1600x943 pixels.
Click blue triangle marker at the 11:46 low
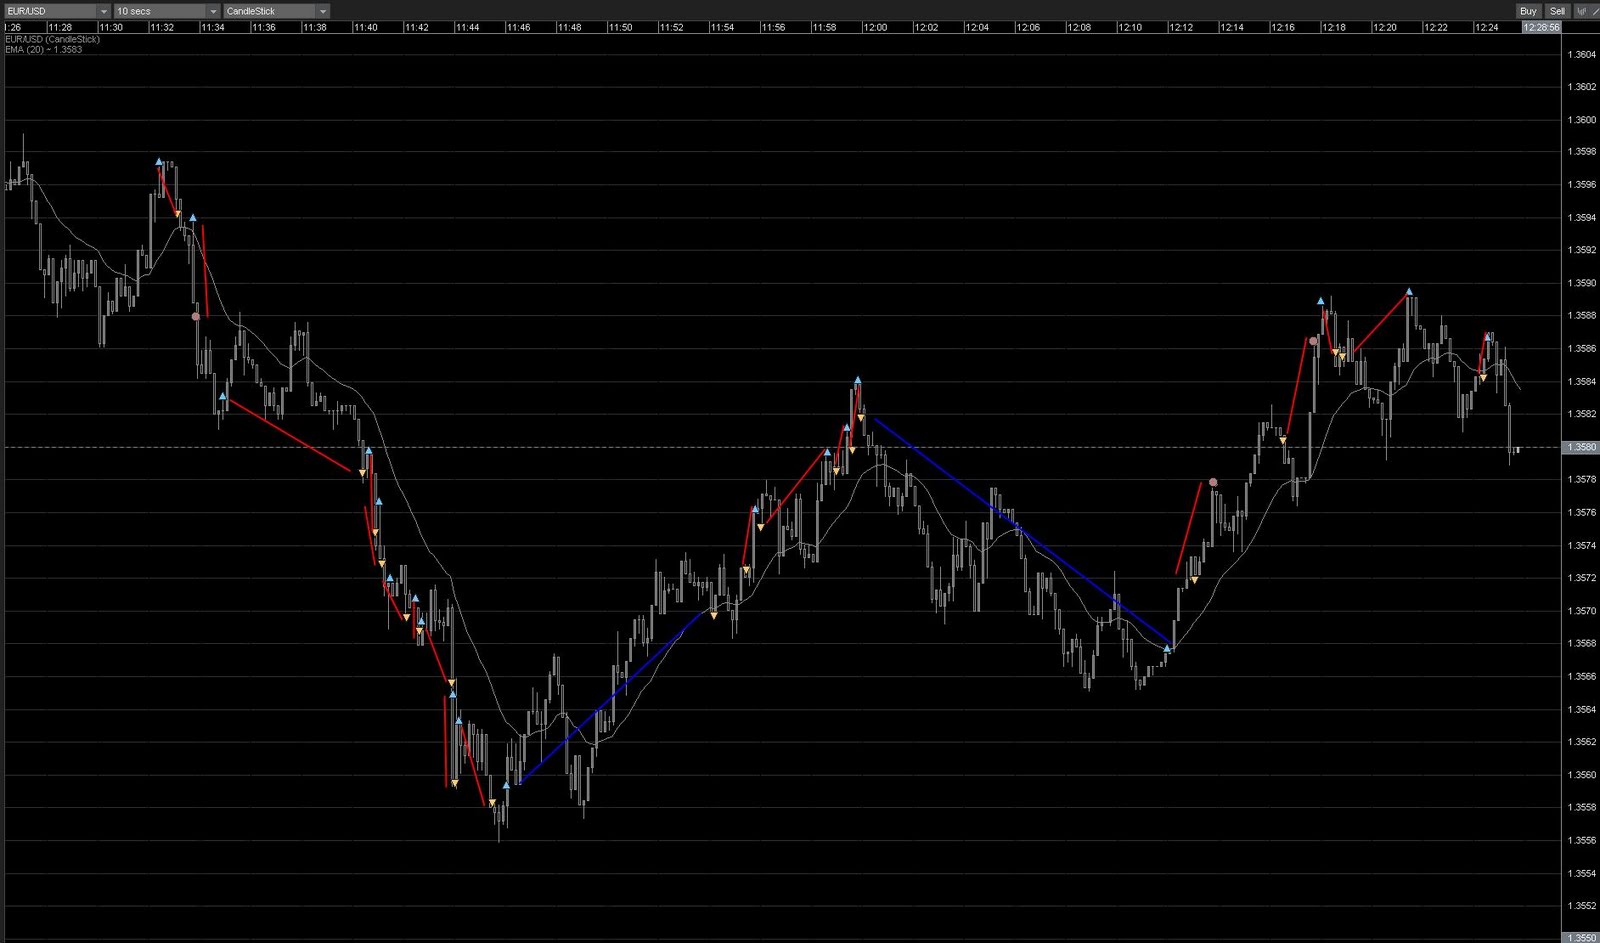pos(506,786)
